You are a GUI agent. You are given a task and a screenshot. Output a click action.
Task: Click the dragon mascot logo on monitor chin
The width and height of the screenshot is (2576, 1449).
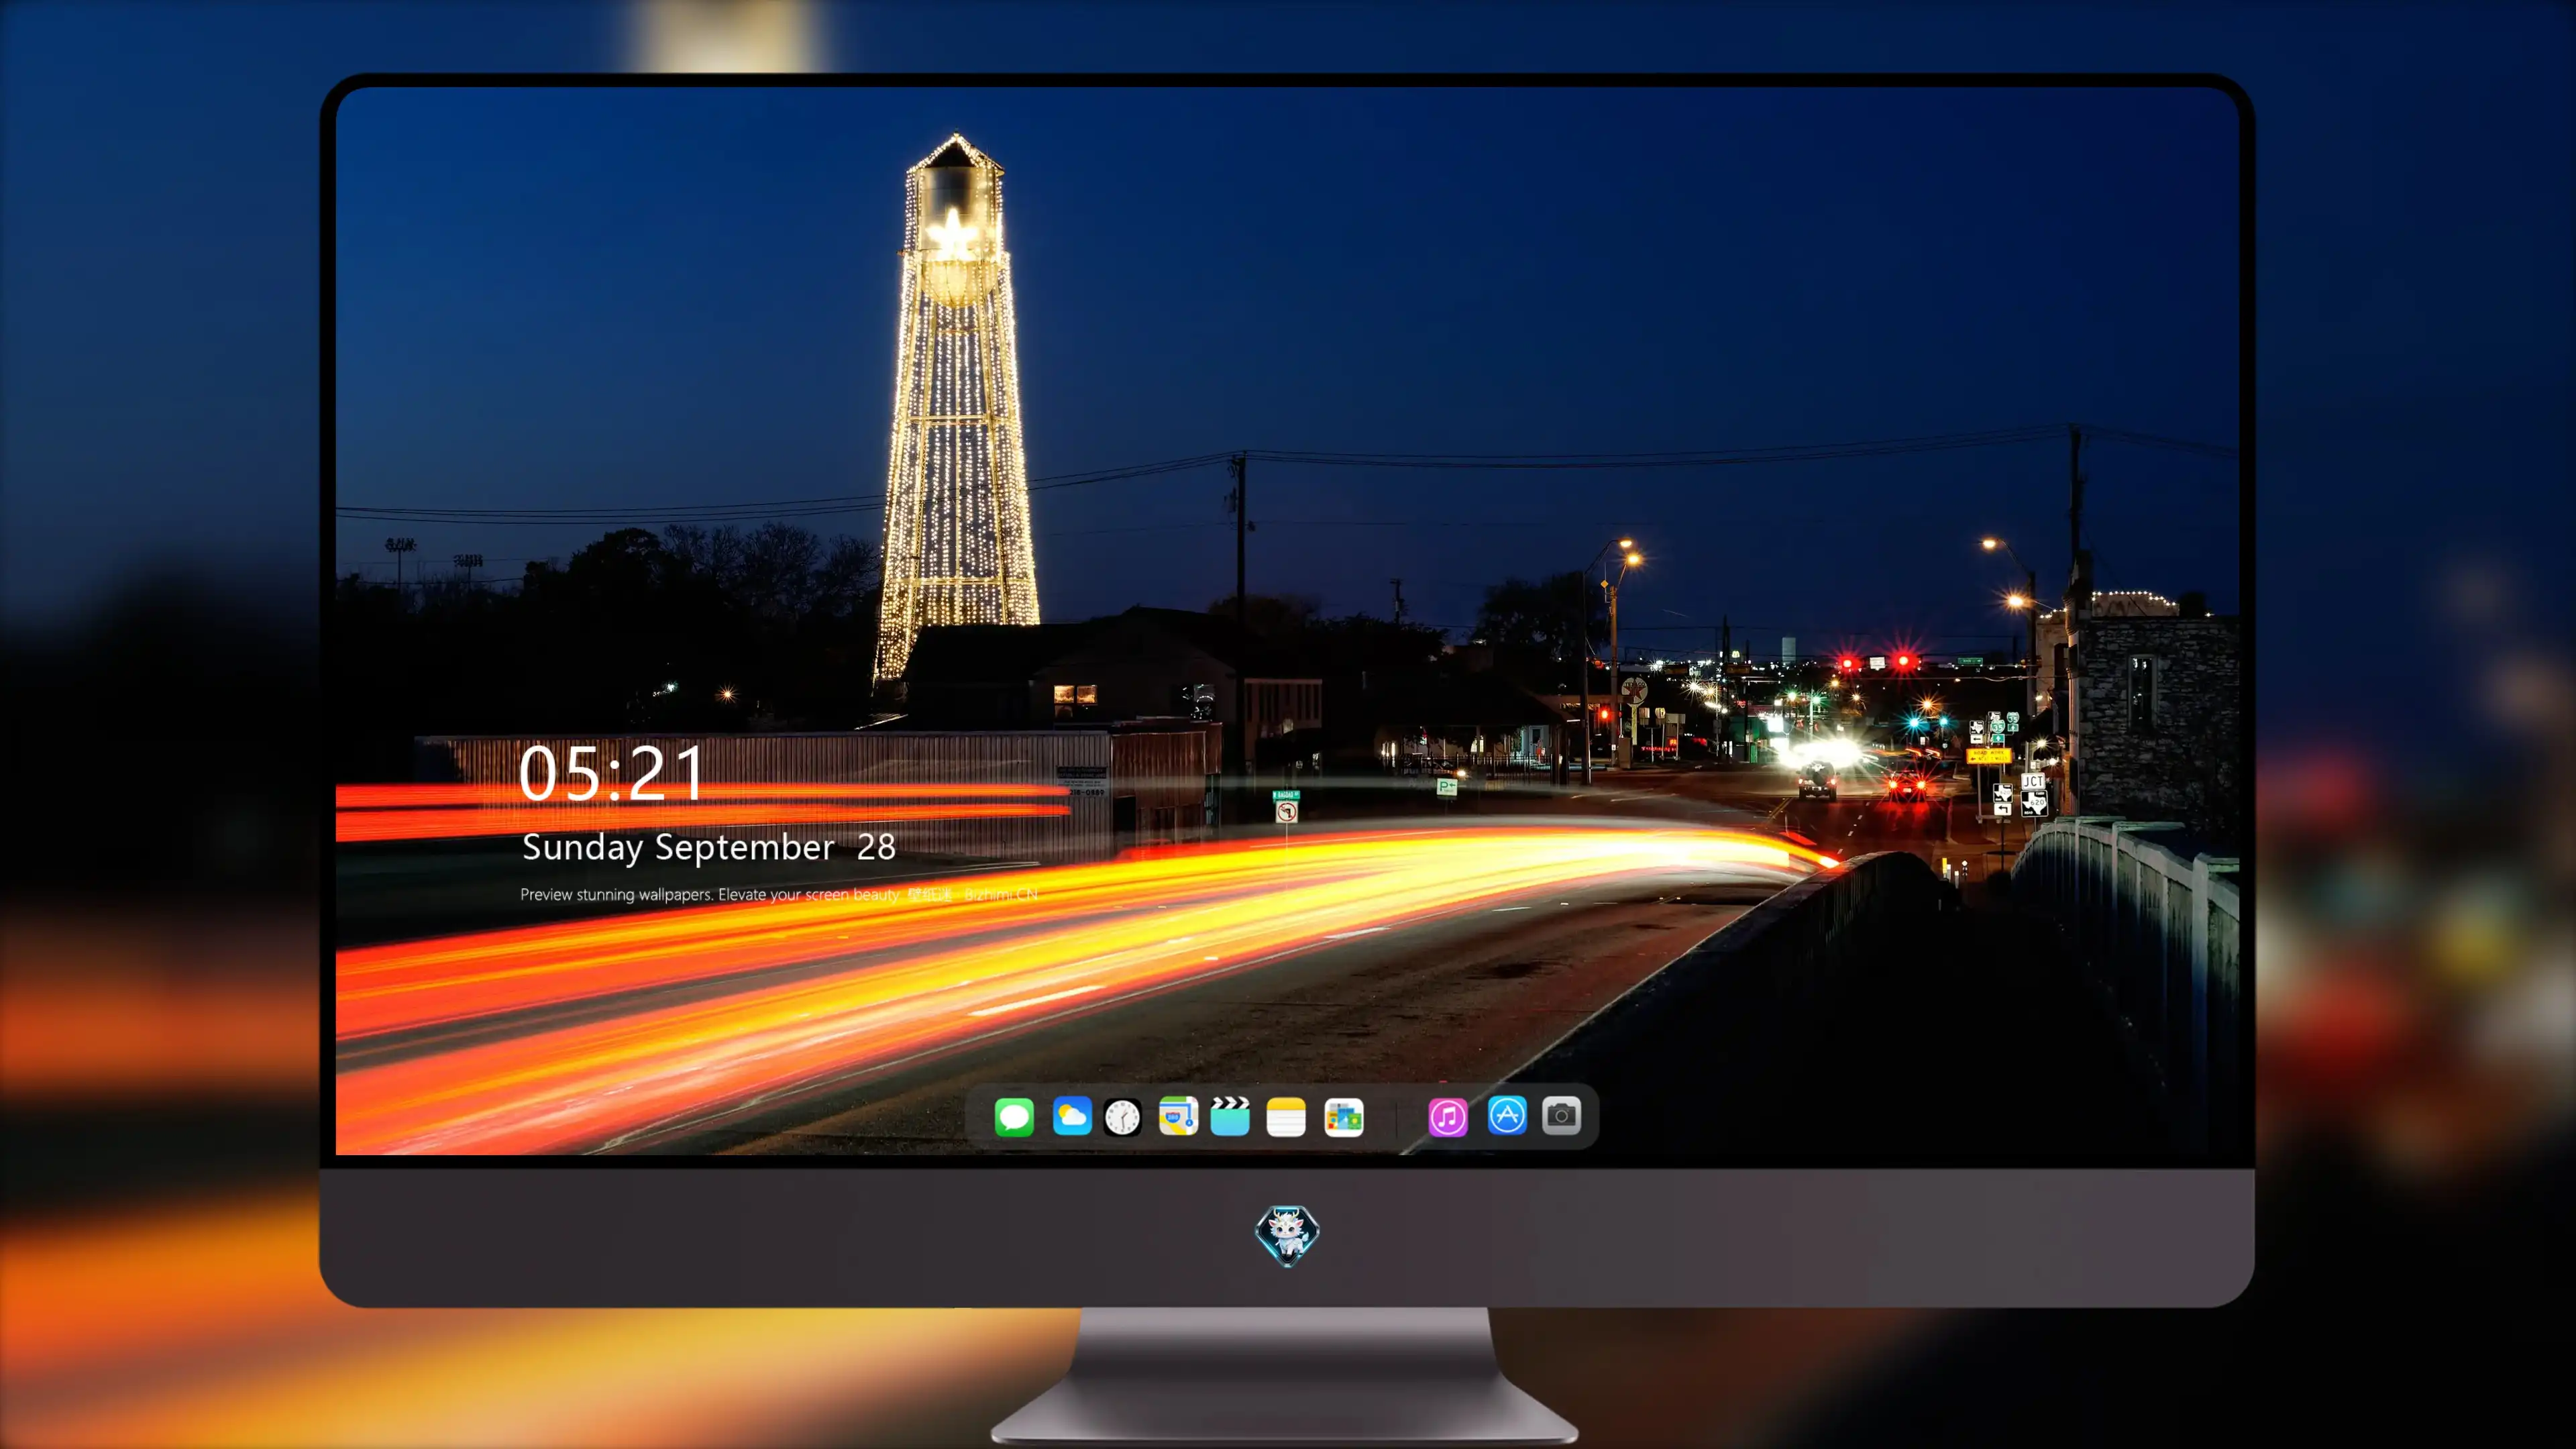pos(1287,1236)
